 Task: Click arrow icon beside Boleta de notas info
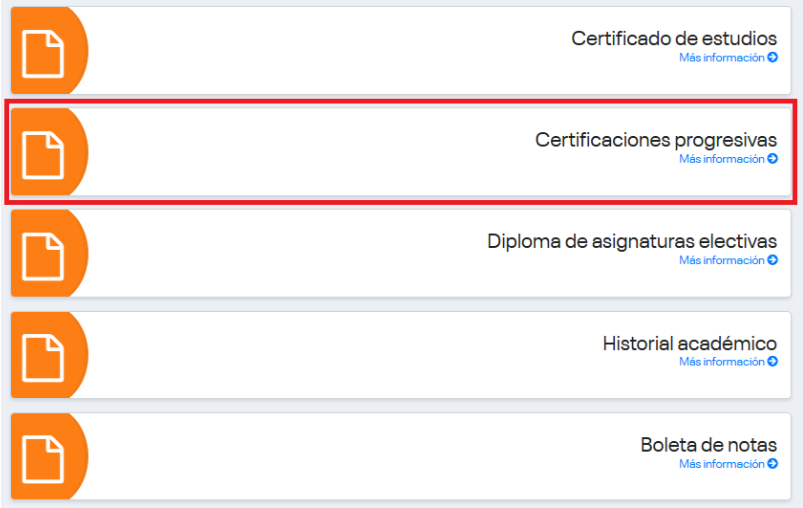click(x=773, y=464)
